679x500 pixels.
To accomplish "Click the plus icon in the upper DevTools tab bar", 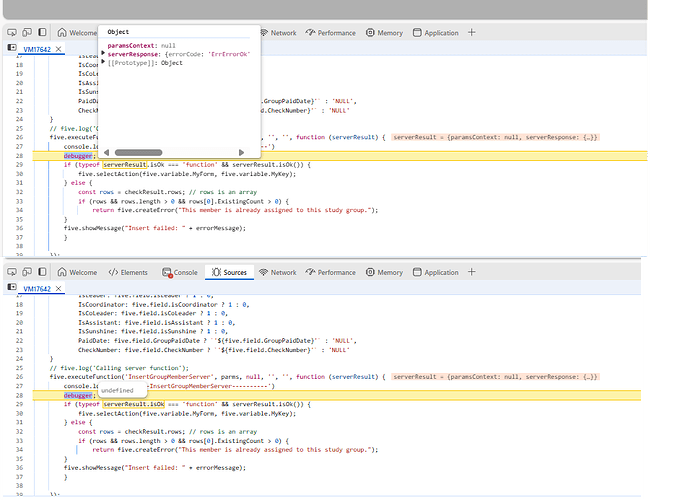I will 472,33.
